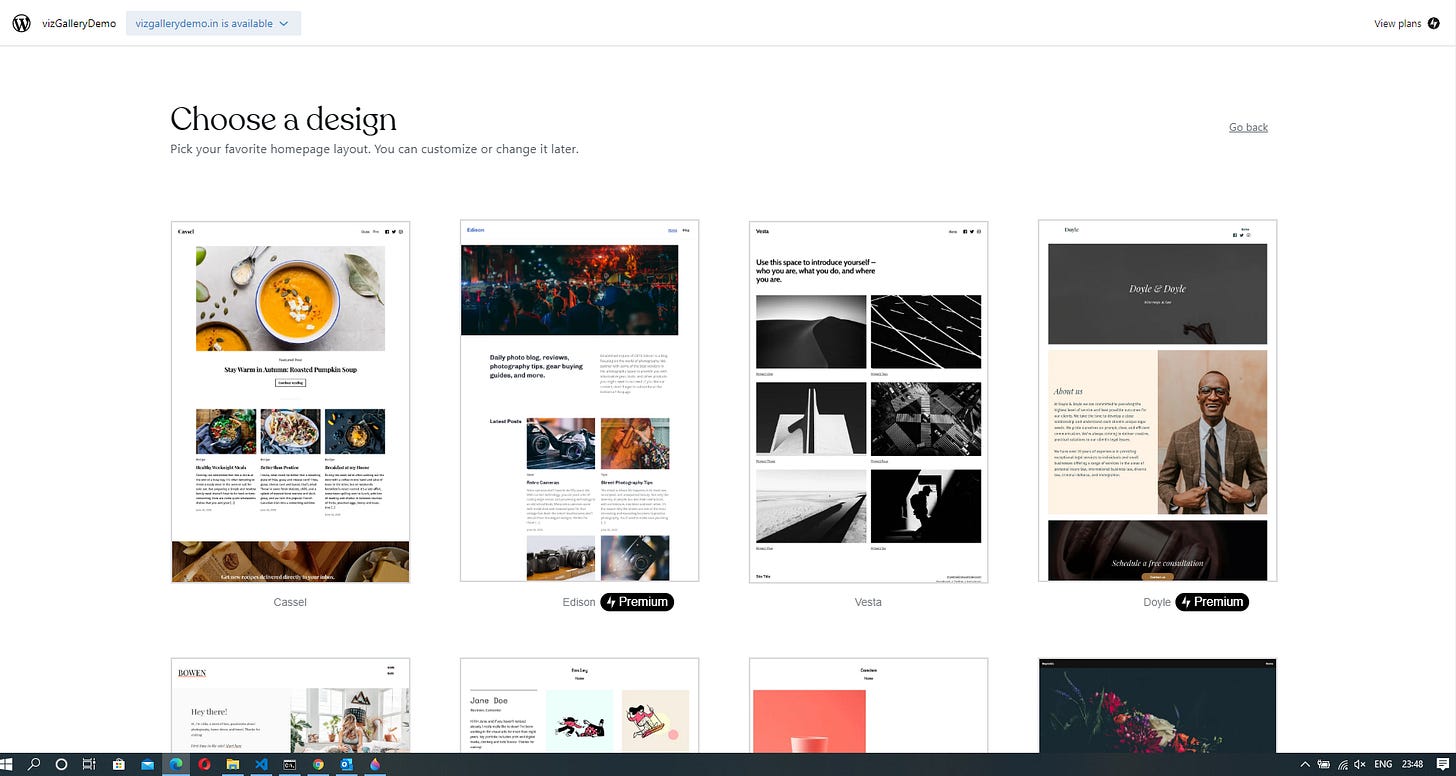Click the vizGalleryDemo site name
The width and height of the screenshot is (1456, 776).
[x=79, y=24]
